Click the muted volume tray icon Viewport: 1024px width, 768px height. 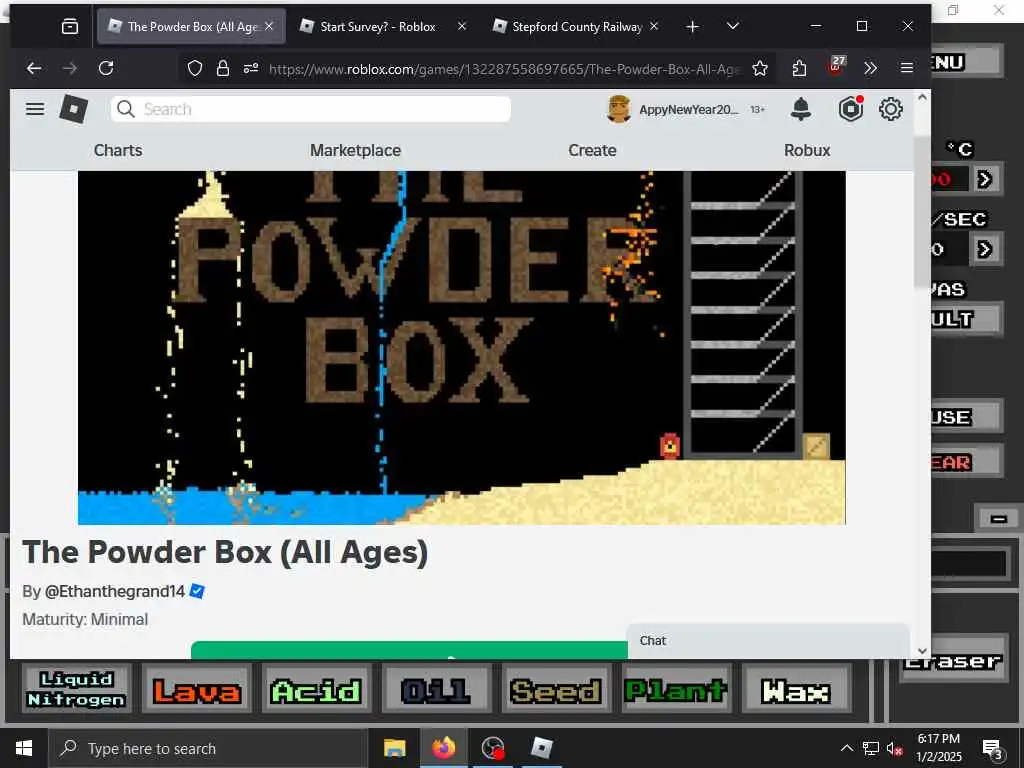point(894,748)
